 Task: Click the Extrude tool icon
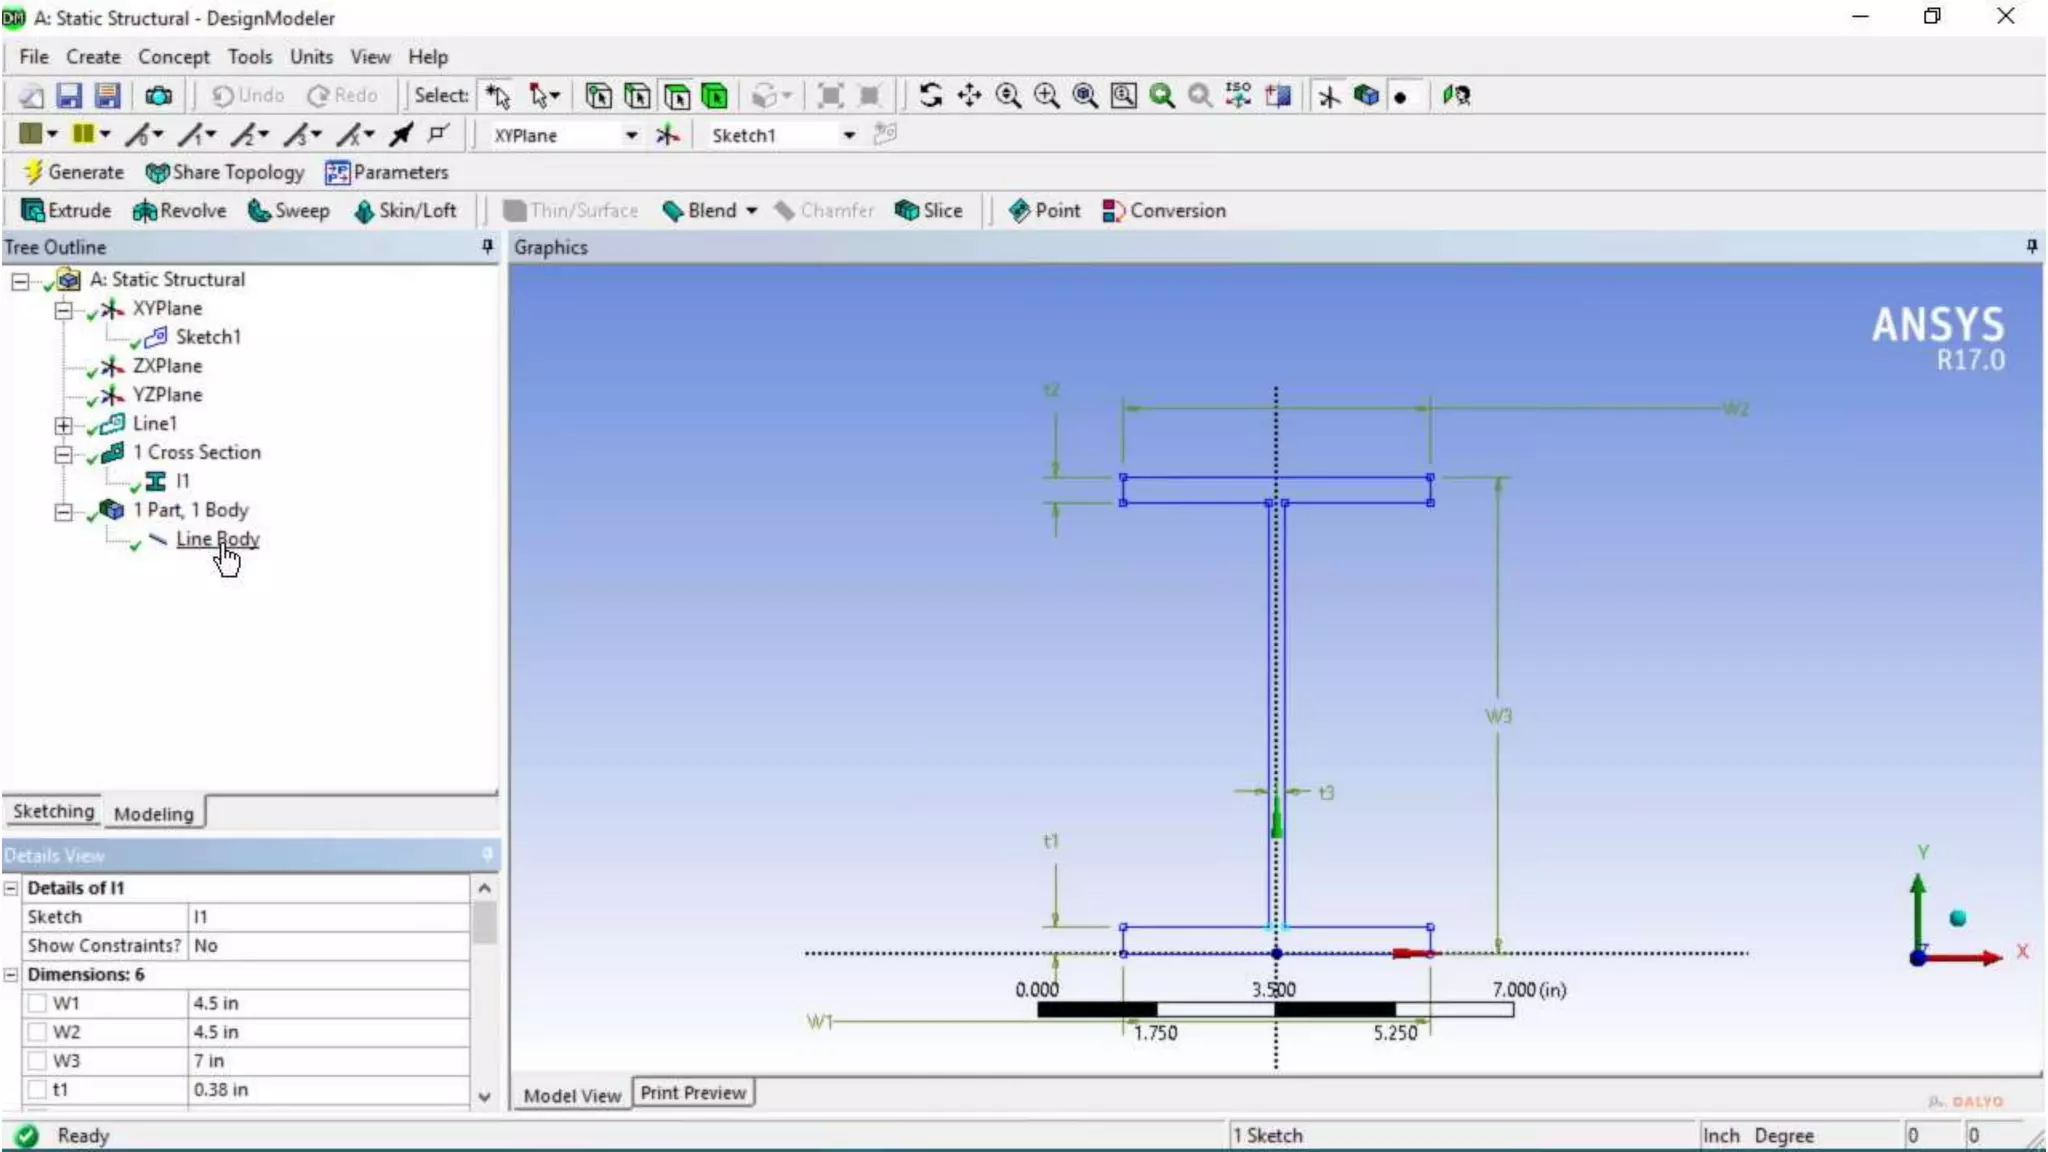(33, 210)
